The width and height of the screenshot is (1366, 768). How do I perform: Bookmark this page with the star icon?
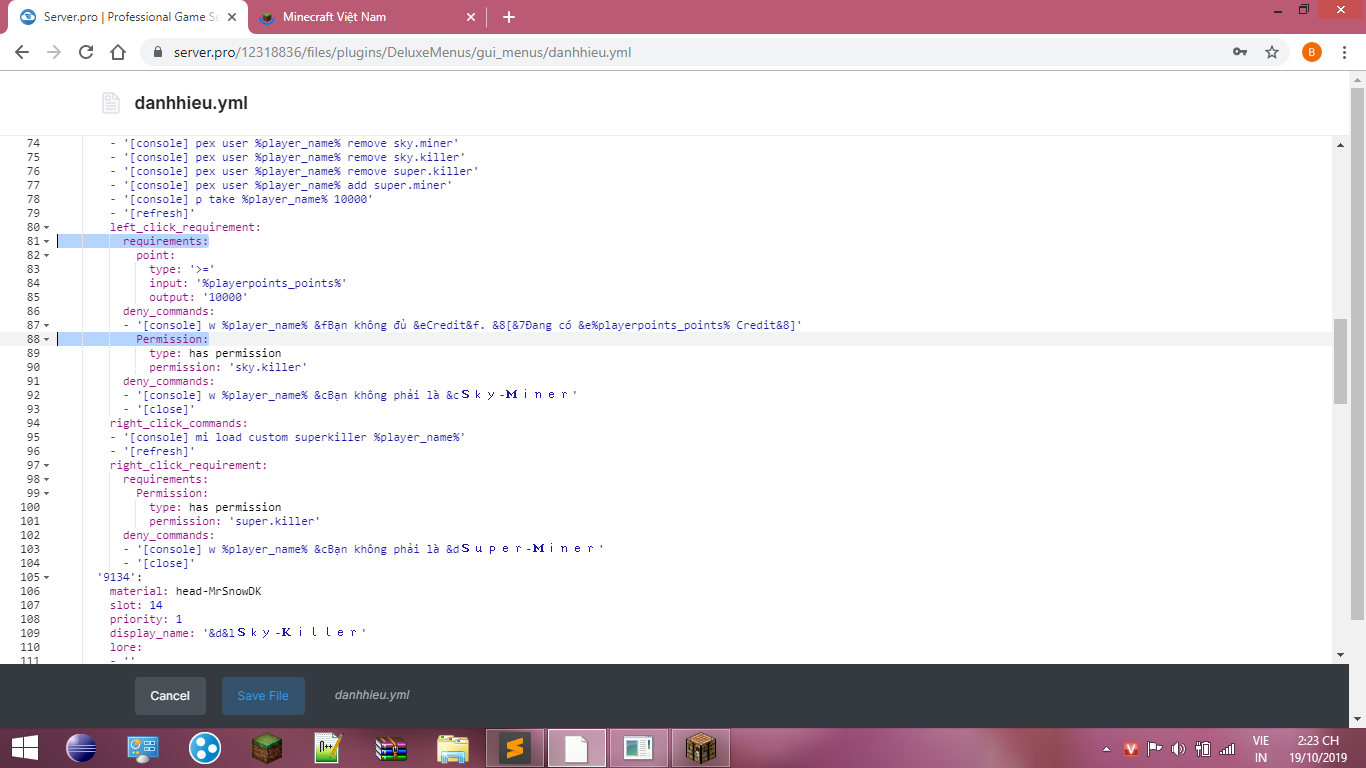point(1272,52)
